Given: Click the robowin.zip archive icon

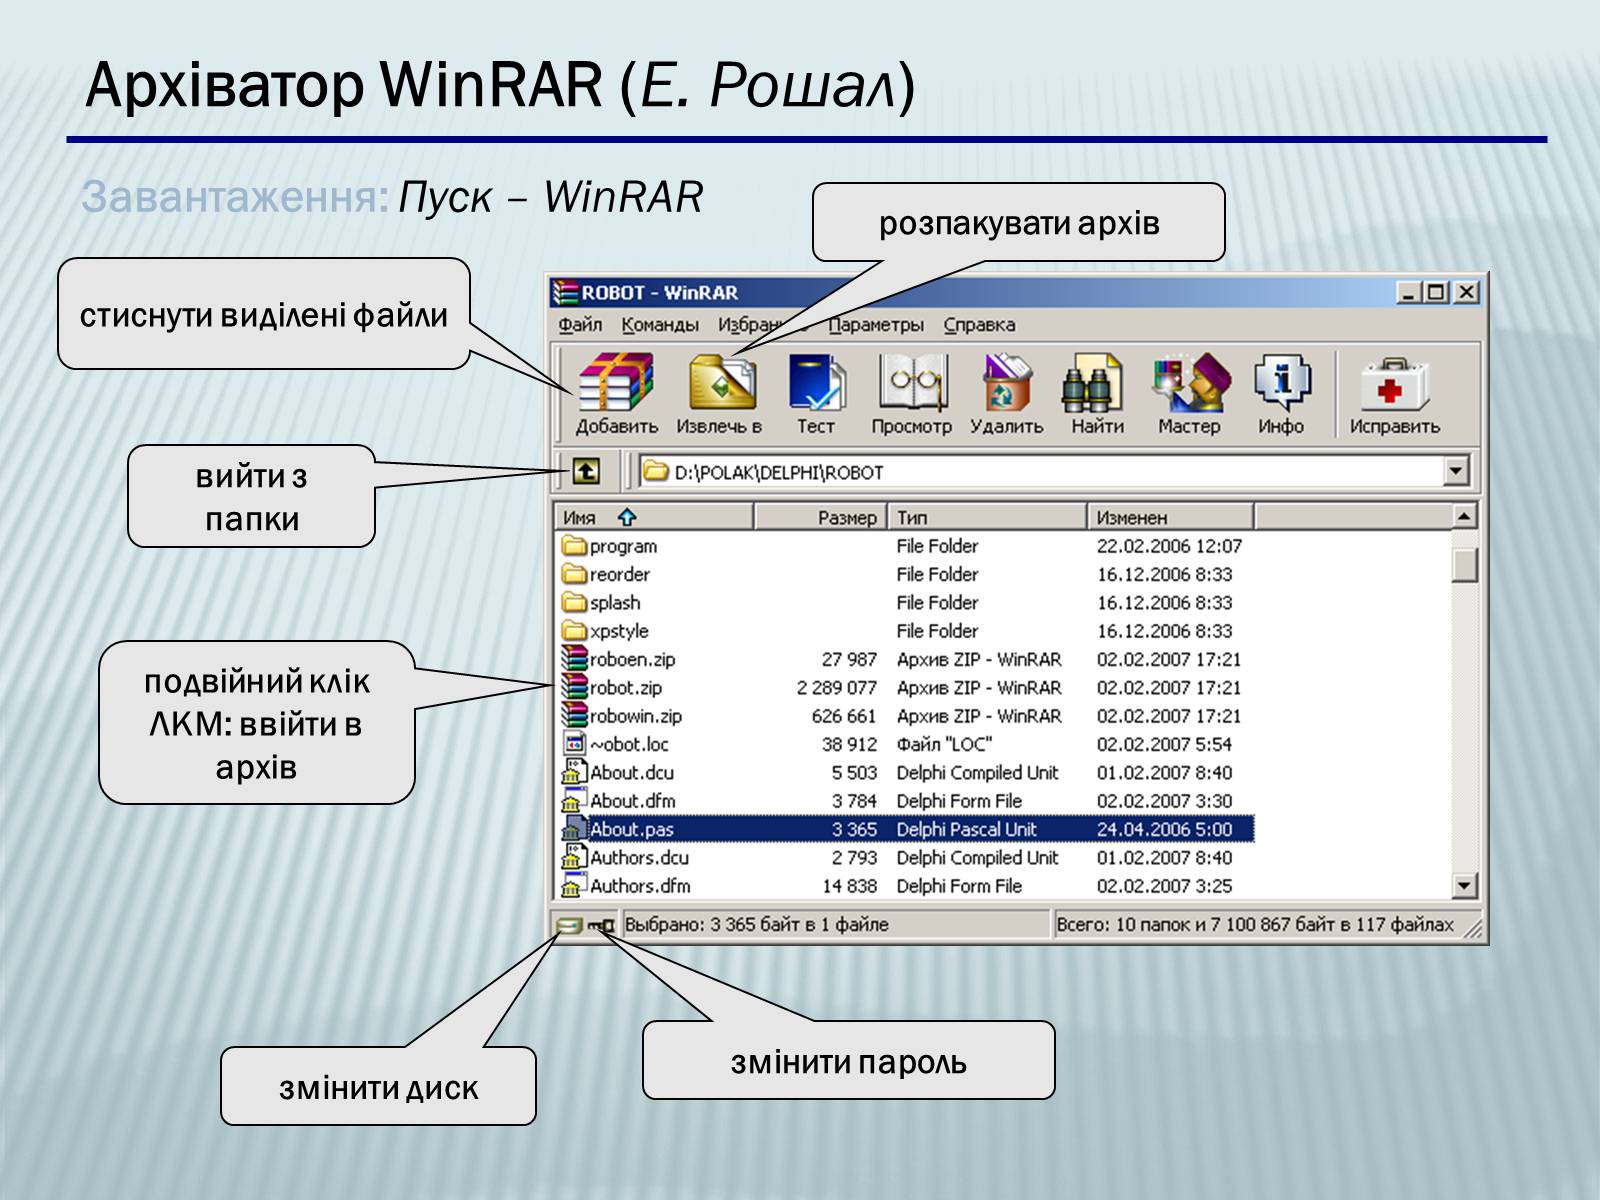Looking at the screenshot, I should [x=574, y=715].
